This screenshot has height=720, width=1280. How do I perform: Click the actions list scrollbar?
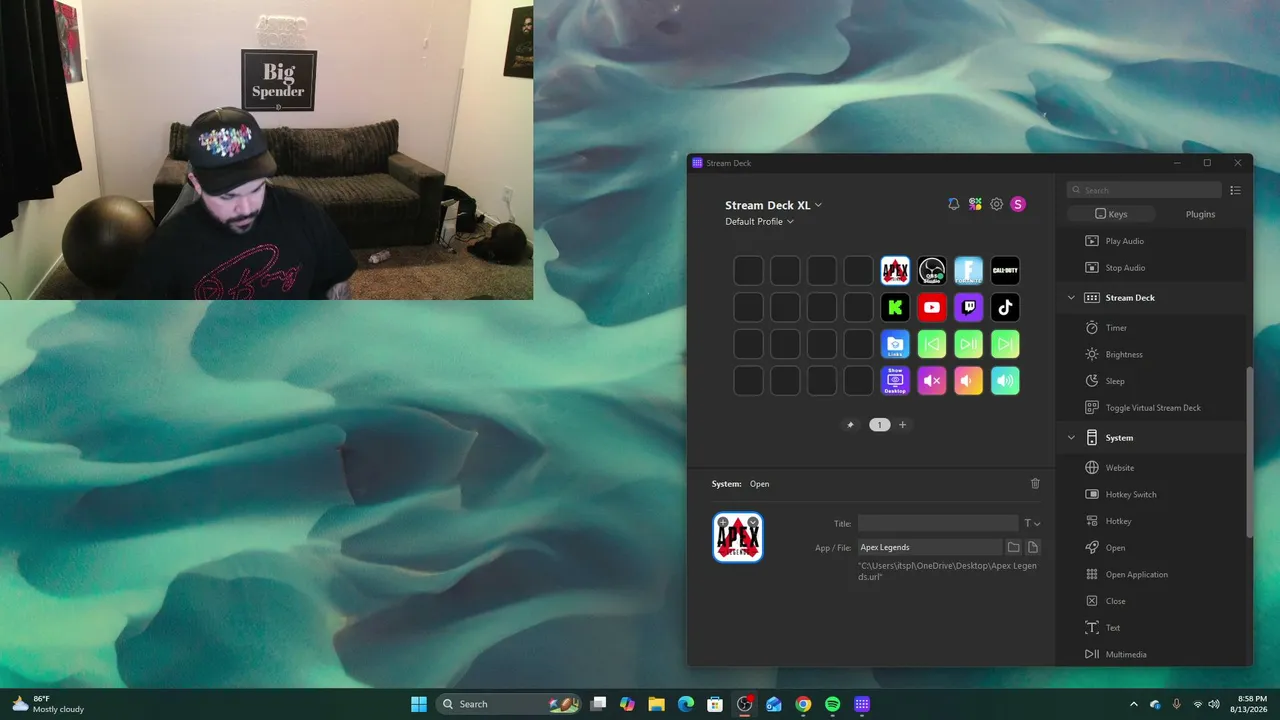[1249, 452]
